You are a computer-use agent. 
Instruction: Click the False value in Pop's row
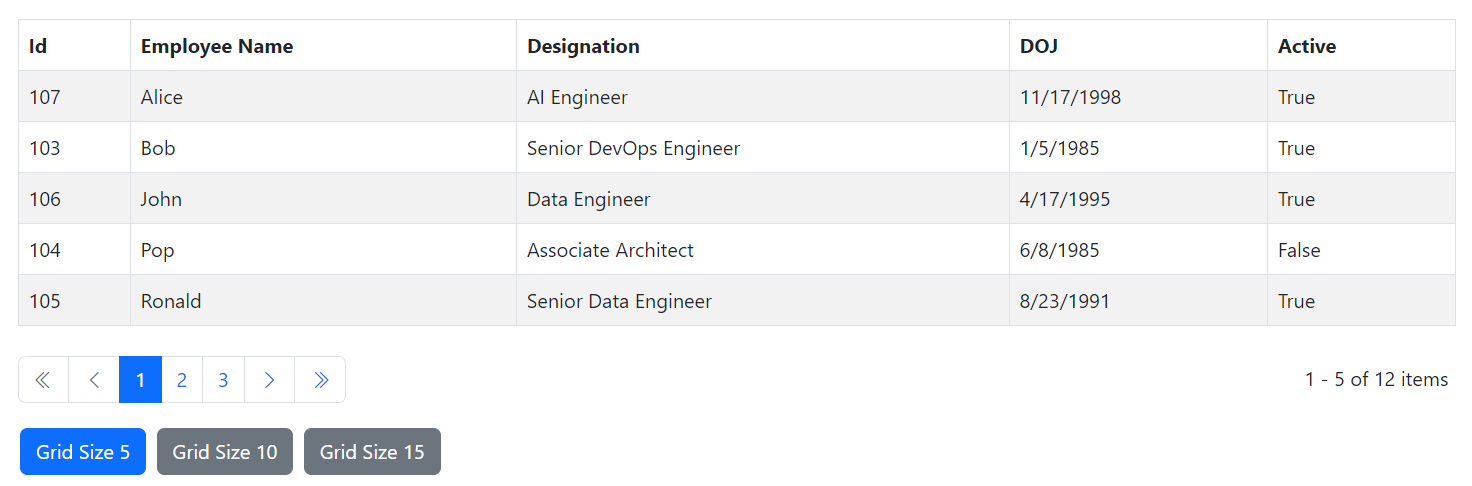tap(1299, 250)
